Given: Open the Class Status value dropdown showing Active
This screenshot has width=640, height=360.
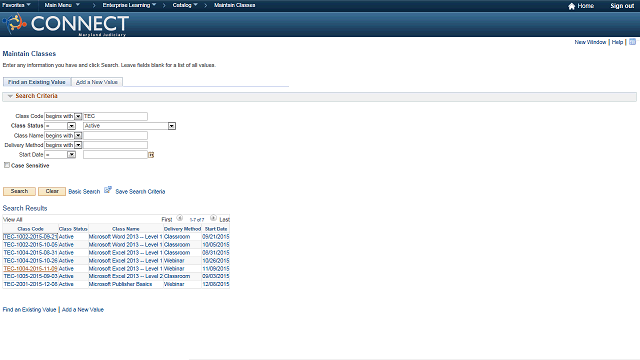Looking at the screenshot, I should 172,126.
